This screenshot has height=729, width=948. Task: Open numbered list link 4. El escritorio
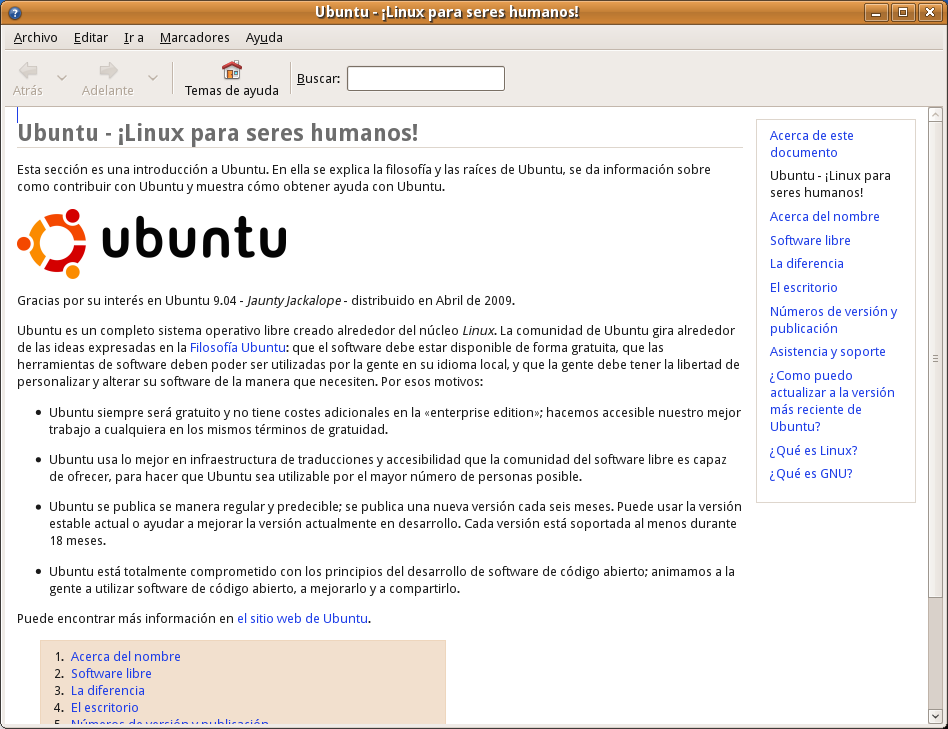tap(105, 707)
